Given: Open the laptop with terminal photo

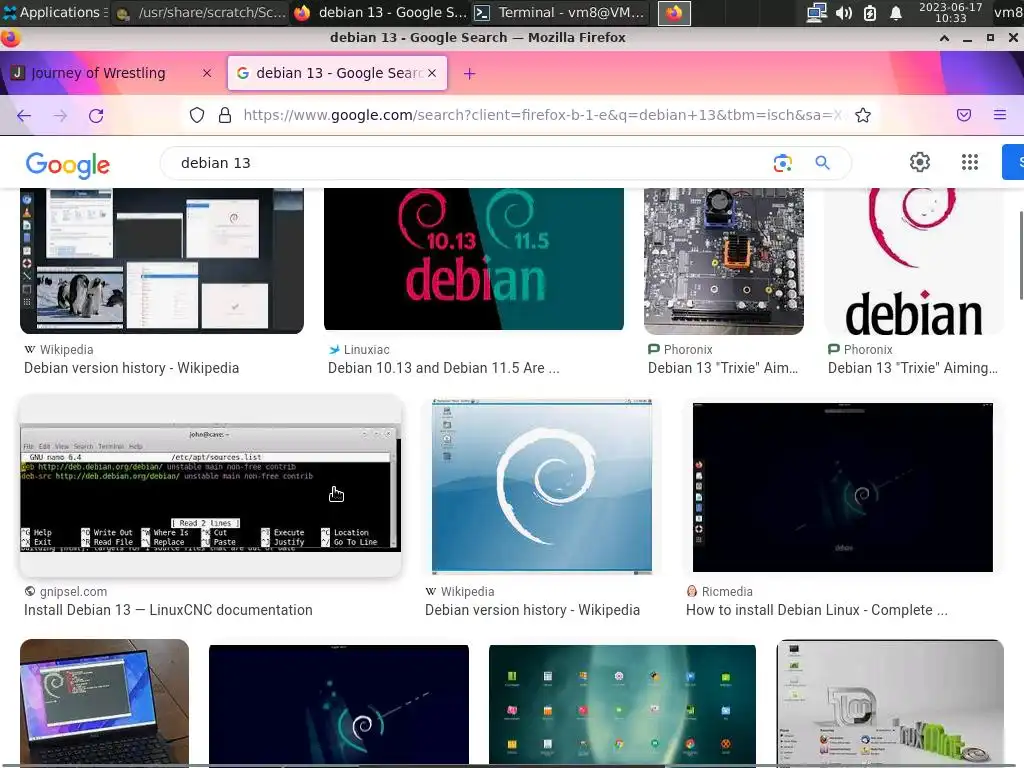Looking at the screenshot, I should coord(104,701).
